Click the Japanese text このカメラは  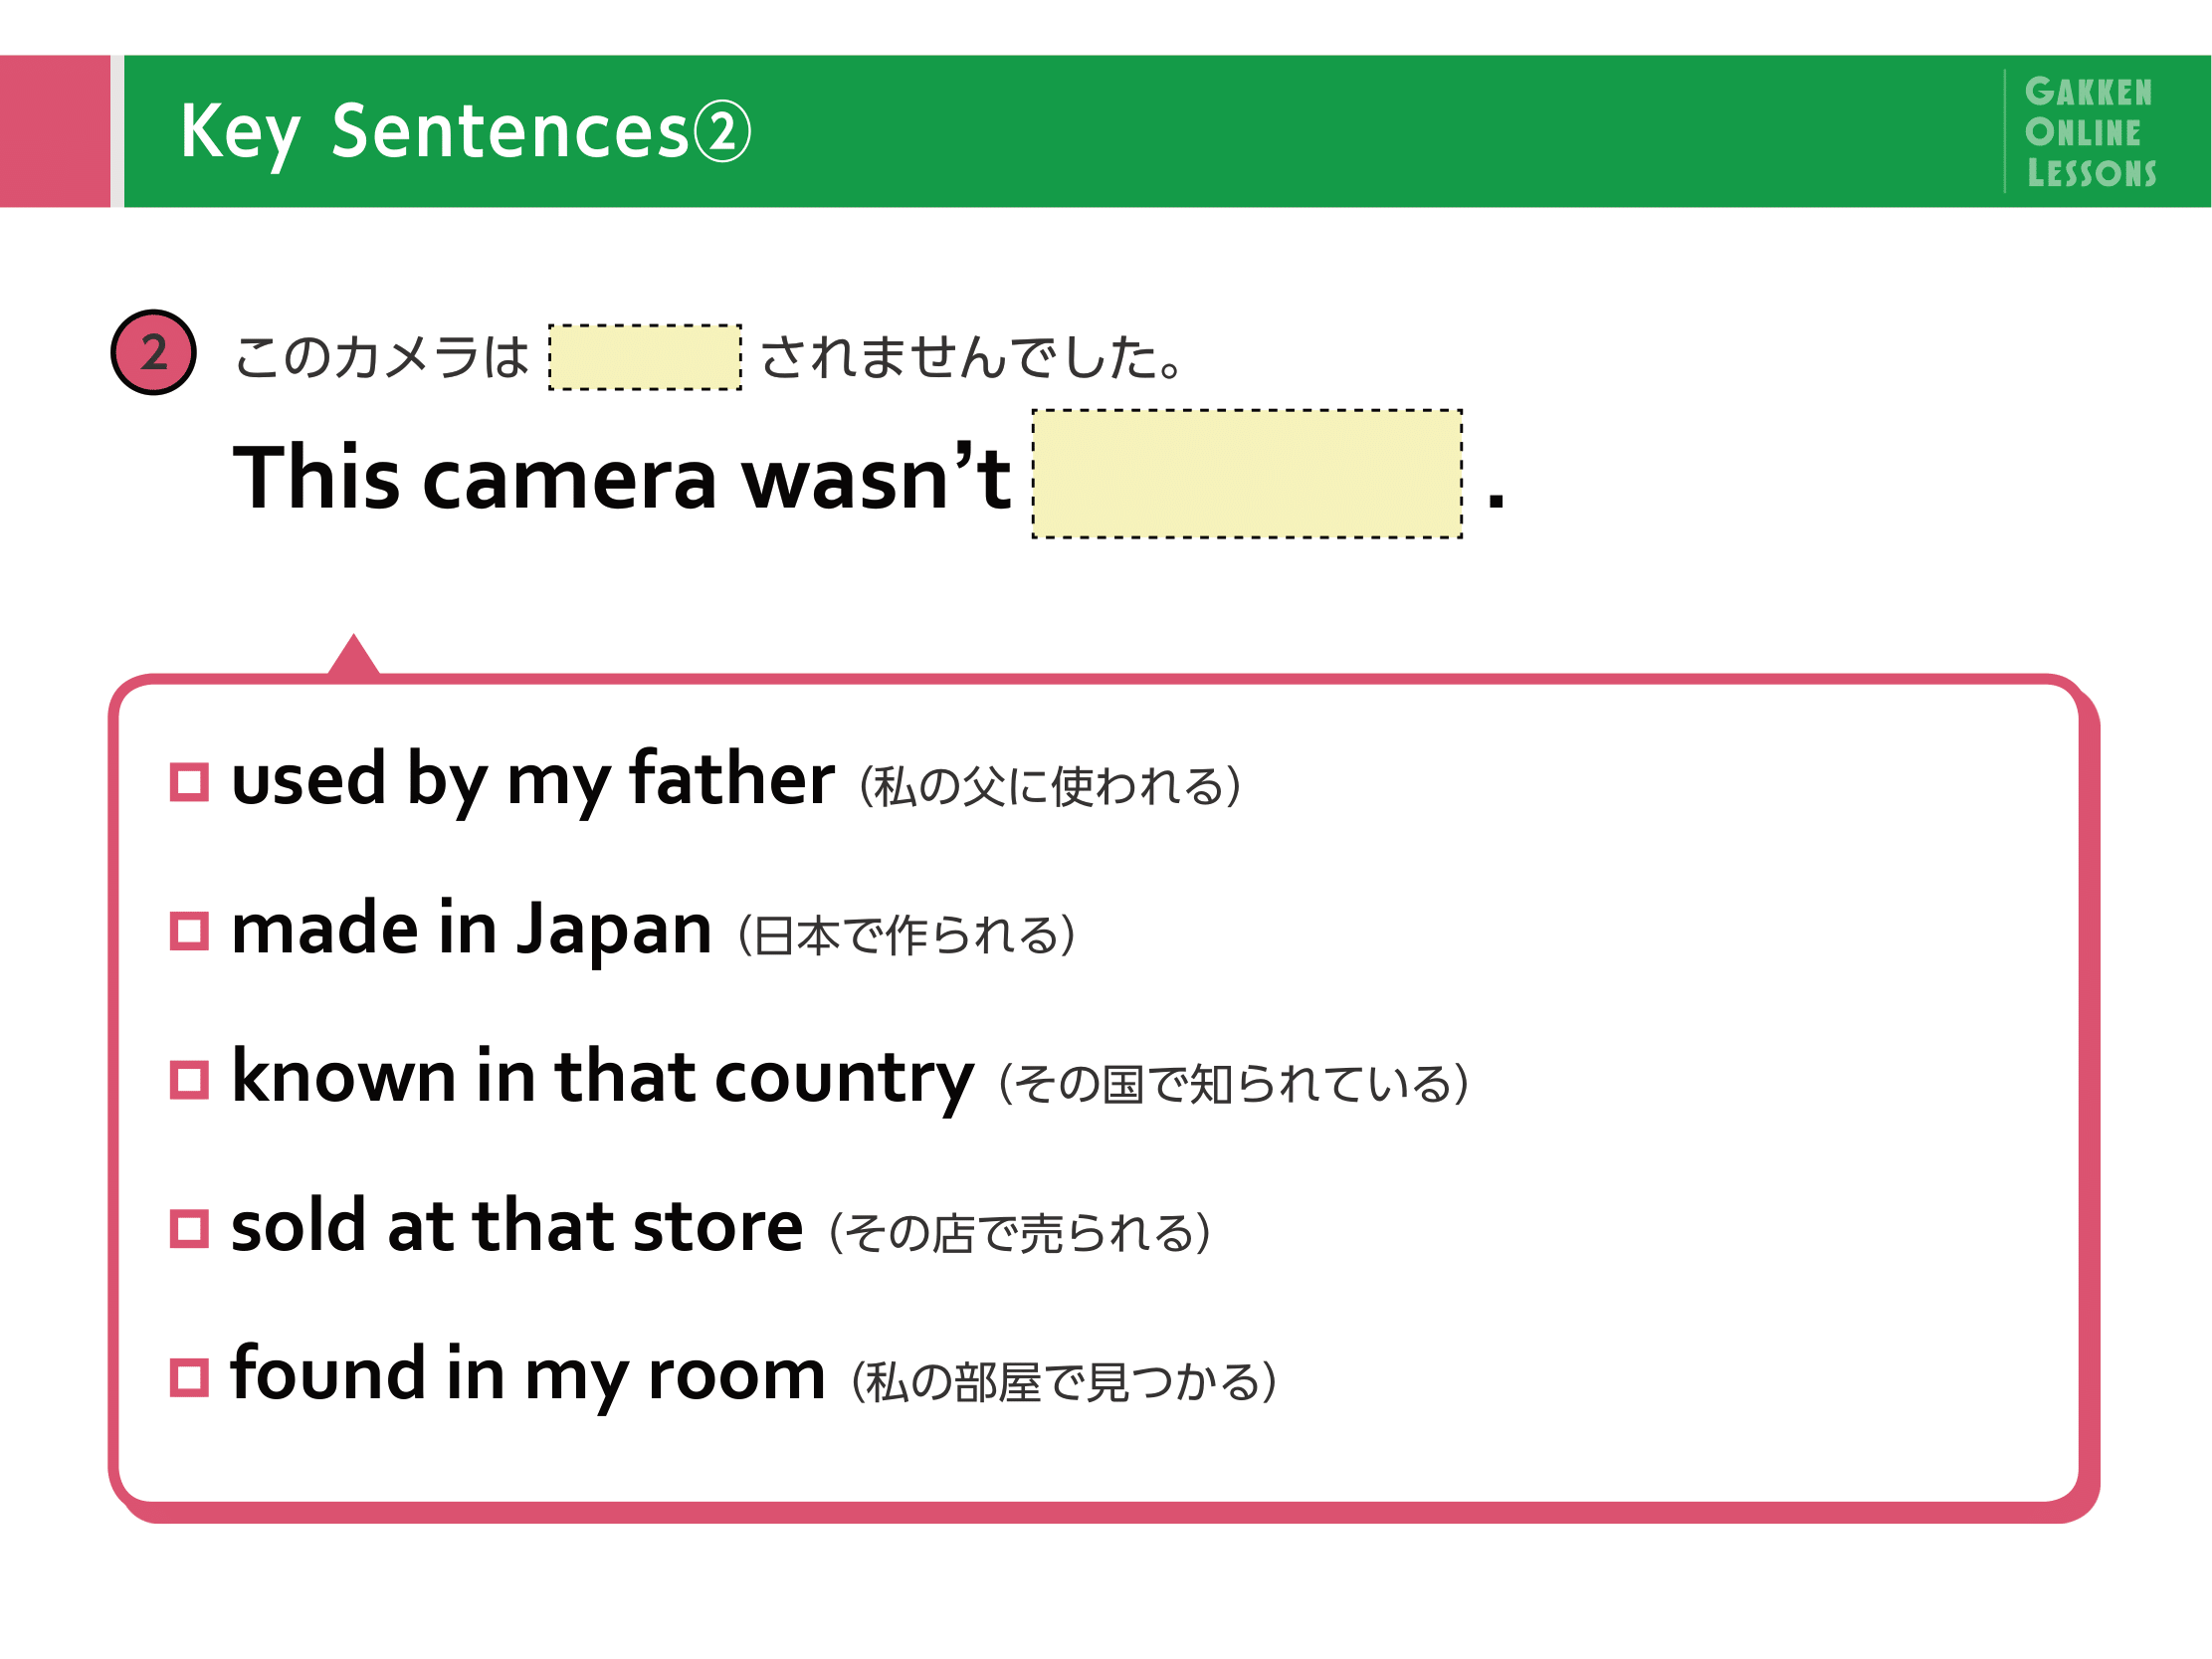pos(381,357)
